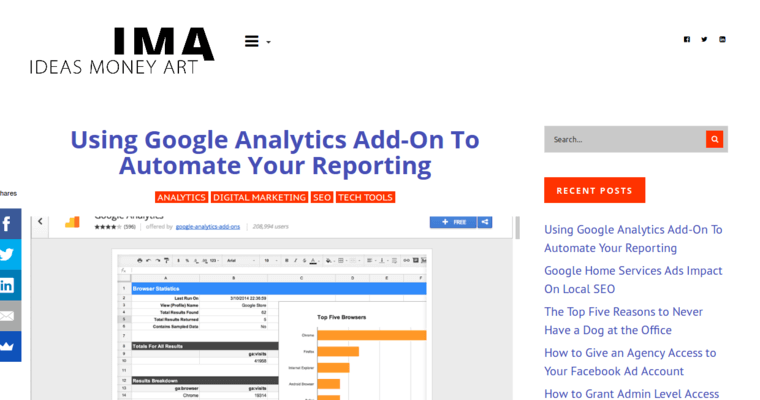Viewport: 760px width, 400px height.
Task: Click the orange search magnifier button
Action: pos(714,139)
